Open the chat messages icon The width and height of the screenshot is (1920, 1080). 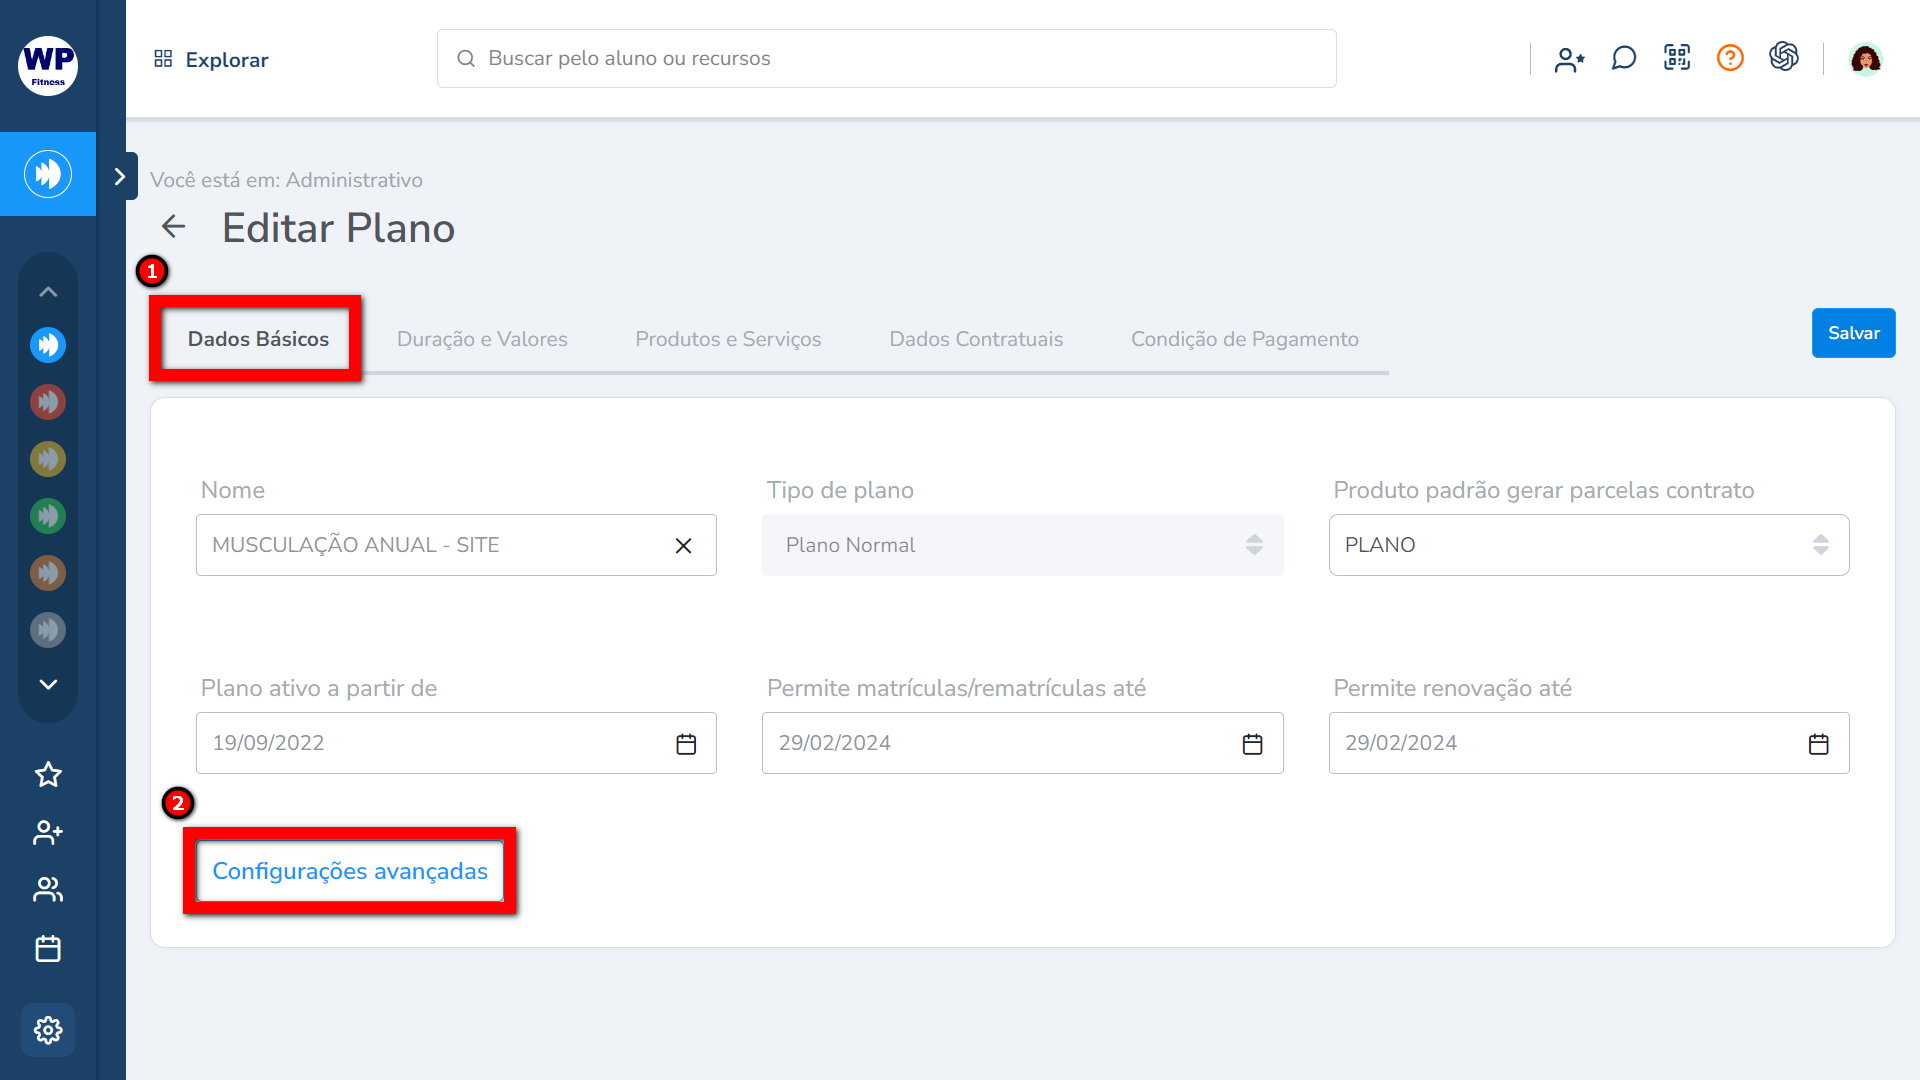1623,58
